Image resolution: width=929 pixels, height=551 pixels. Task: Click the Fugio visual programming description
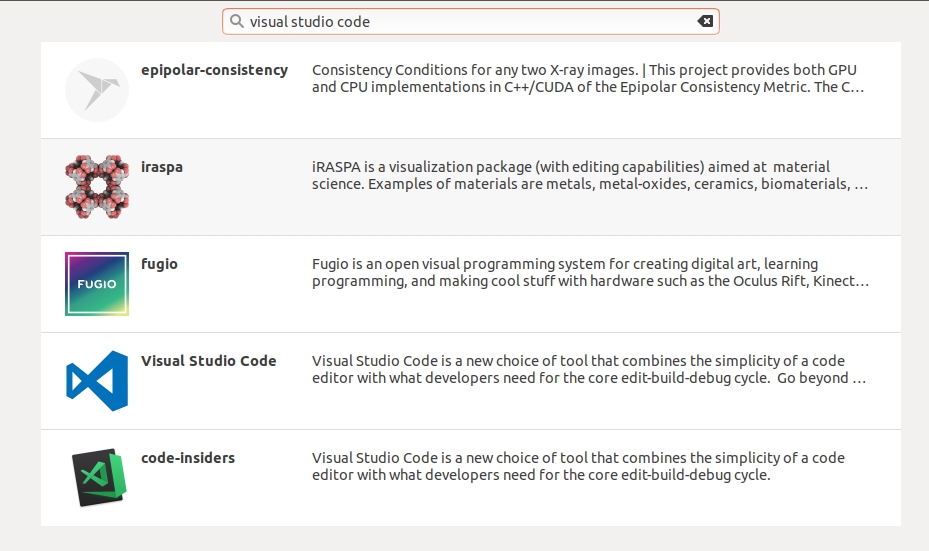pyautogui.click(x=589, y=273)
